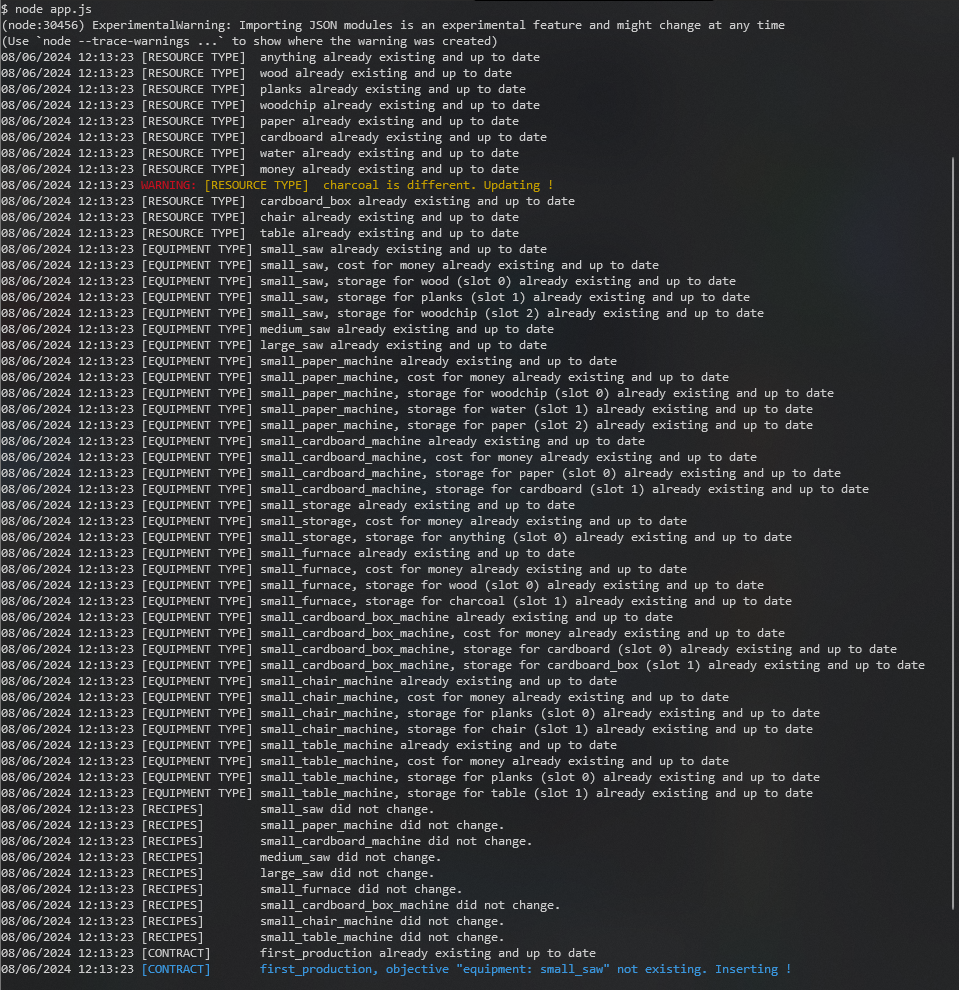The image size is (959, 990).
Task: Click the 'woodchip already existing' resource line
Action: 270,105
